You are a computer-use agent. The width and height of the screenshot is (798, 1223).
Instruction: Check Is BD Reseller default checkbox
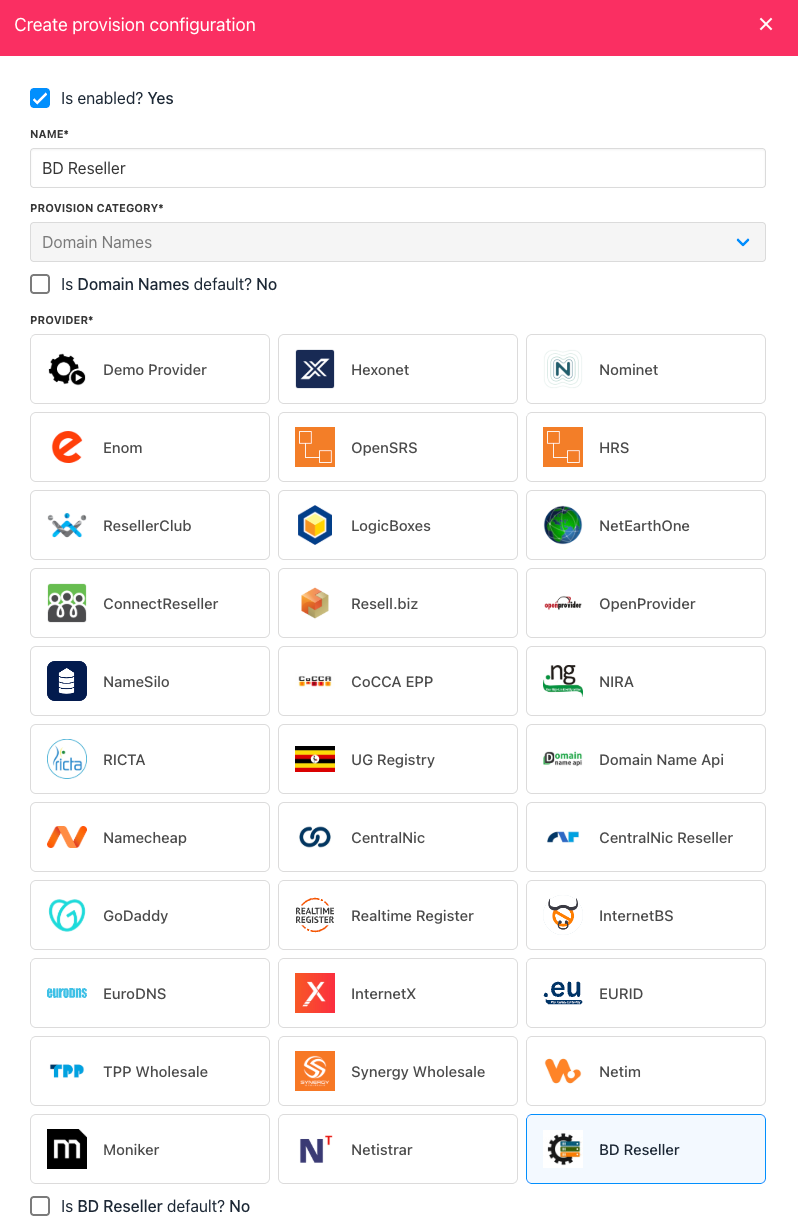40,1206
